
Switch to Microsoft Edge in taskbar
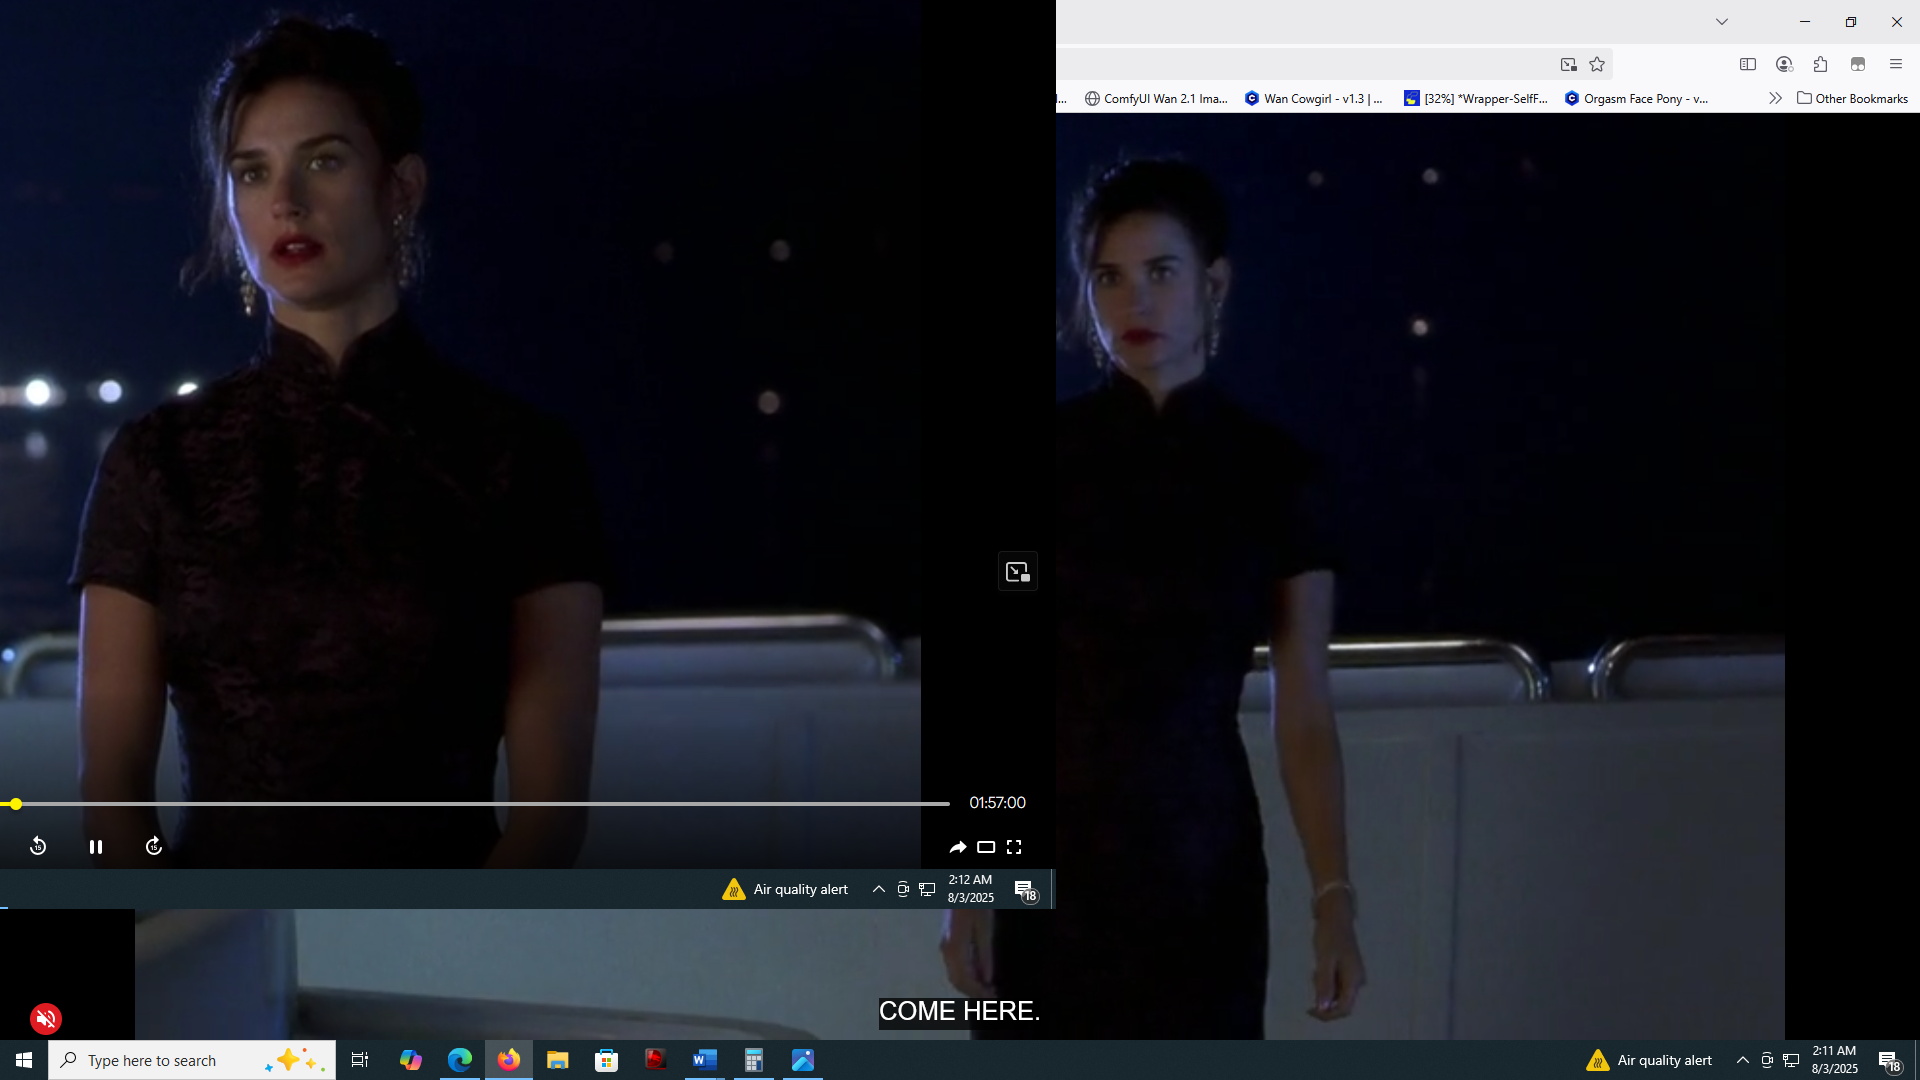coord(460,1060)
